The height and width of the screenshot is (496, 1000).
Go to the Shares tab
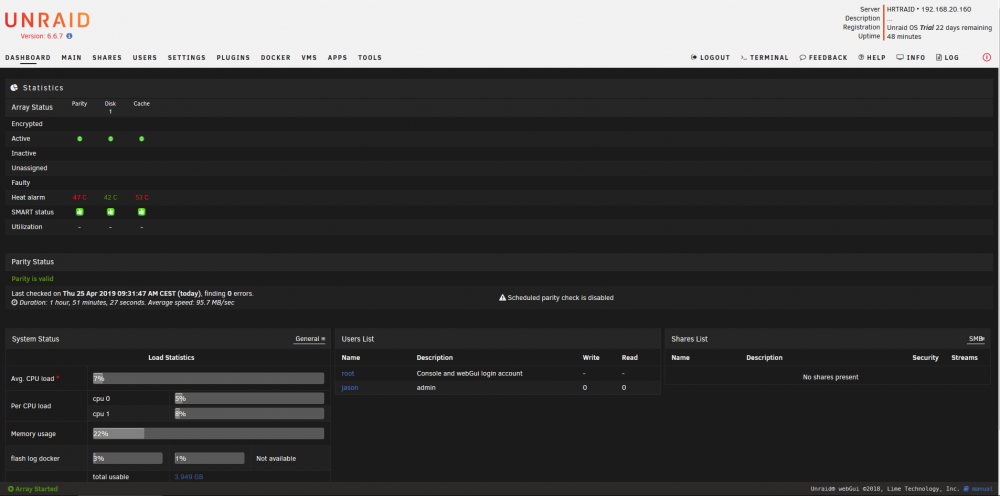pyautogui.click(x=107, y=57)
